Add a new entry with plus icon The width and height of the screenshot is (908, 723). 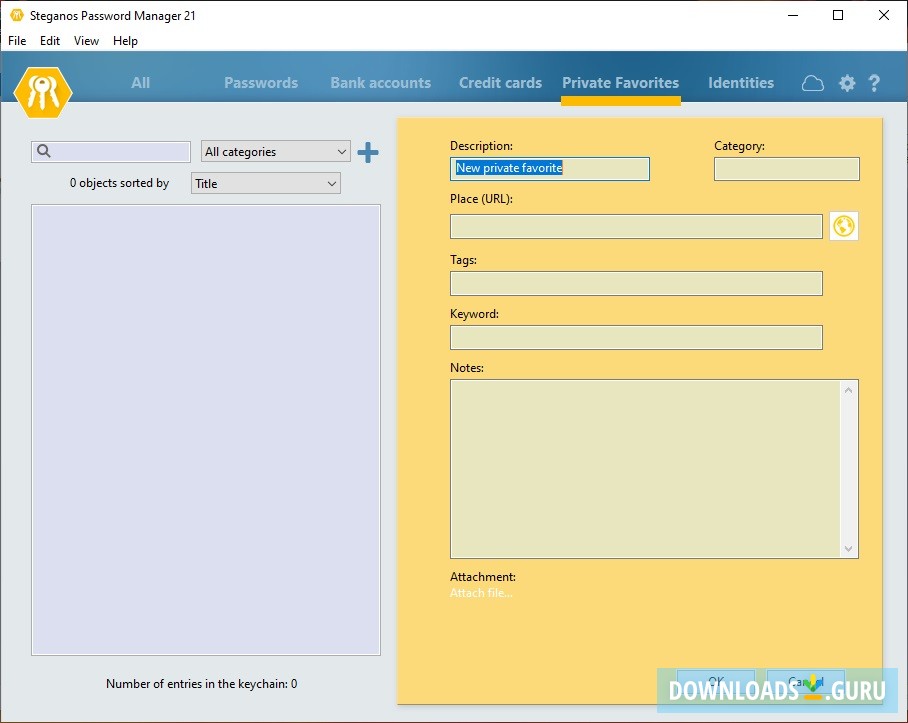pos(368,152)
